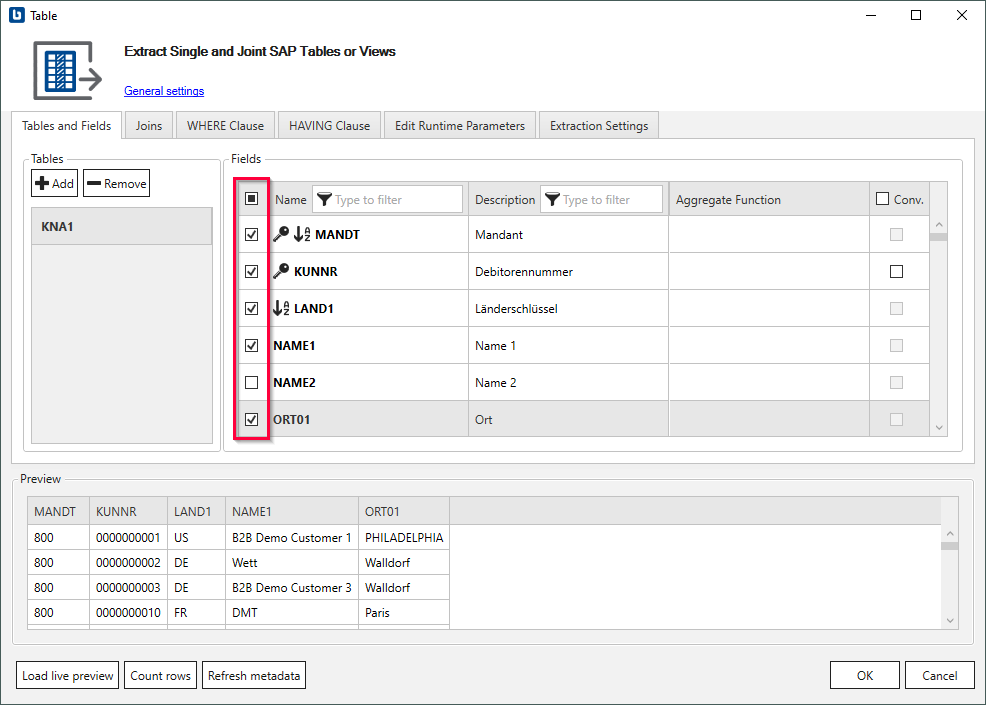Click the NAME1 preview column header
Viewport: 986px width, 705px height.
(292, 511)
